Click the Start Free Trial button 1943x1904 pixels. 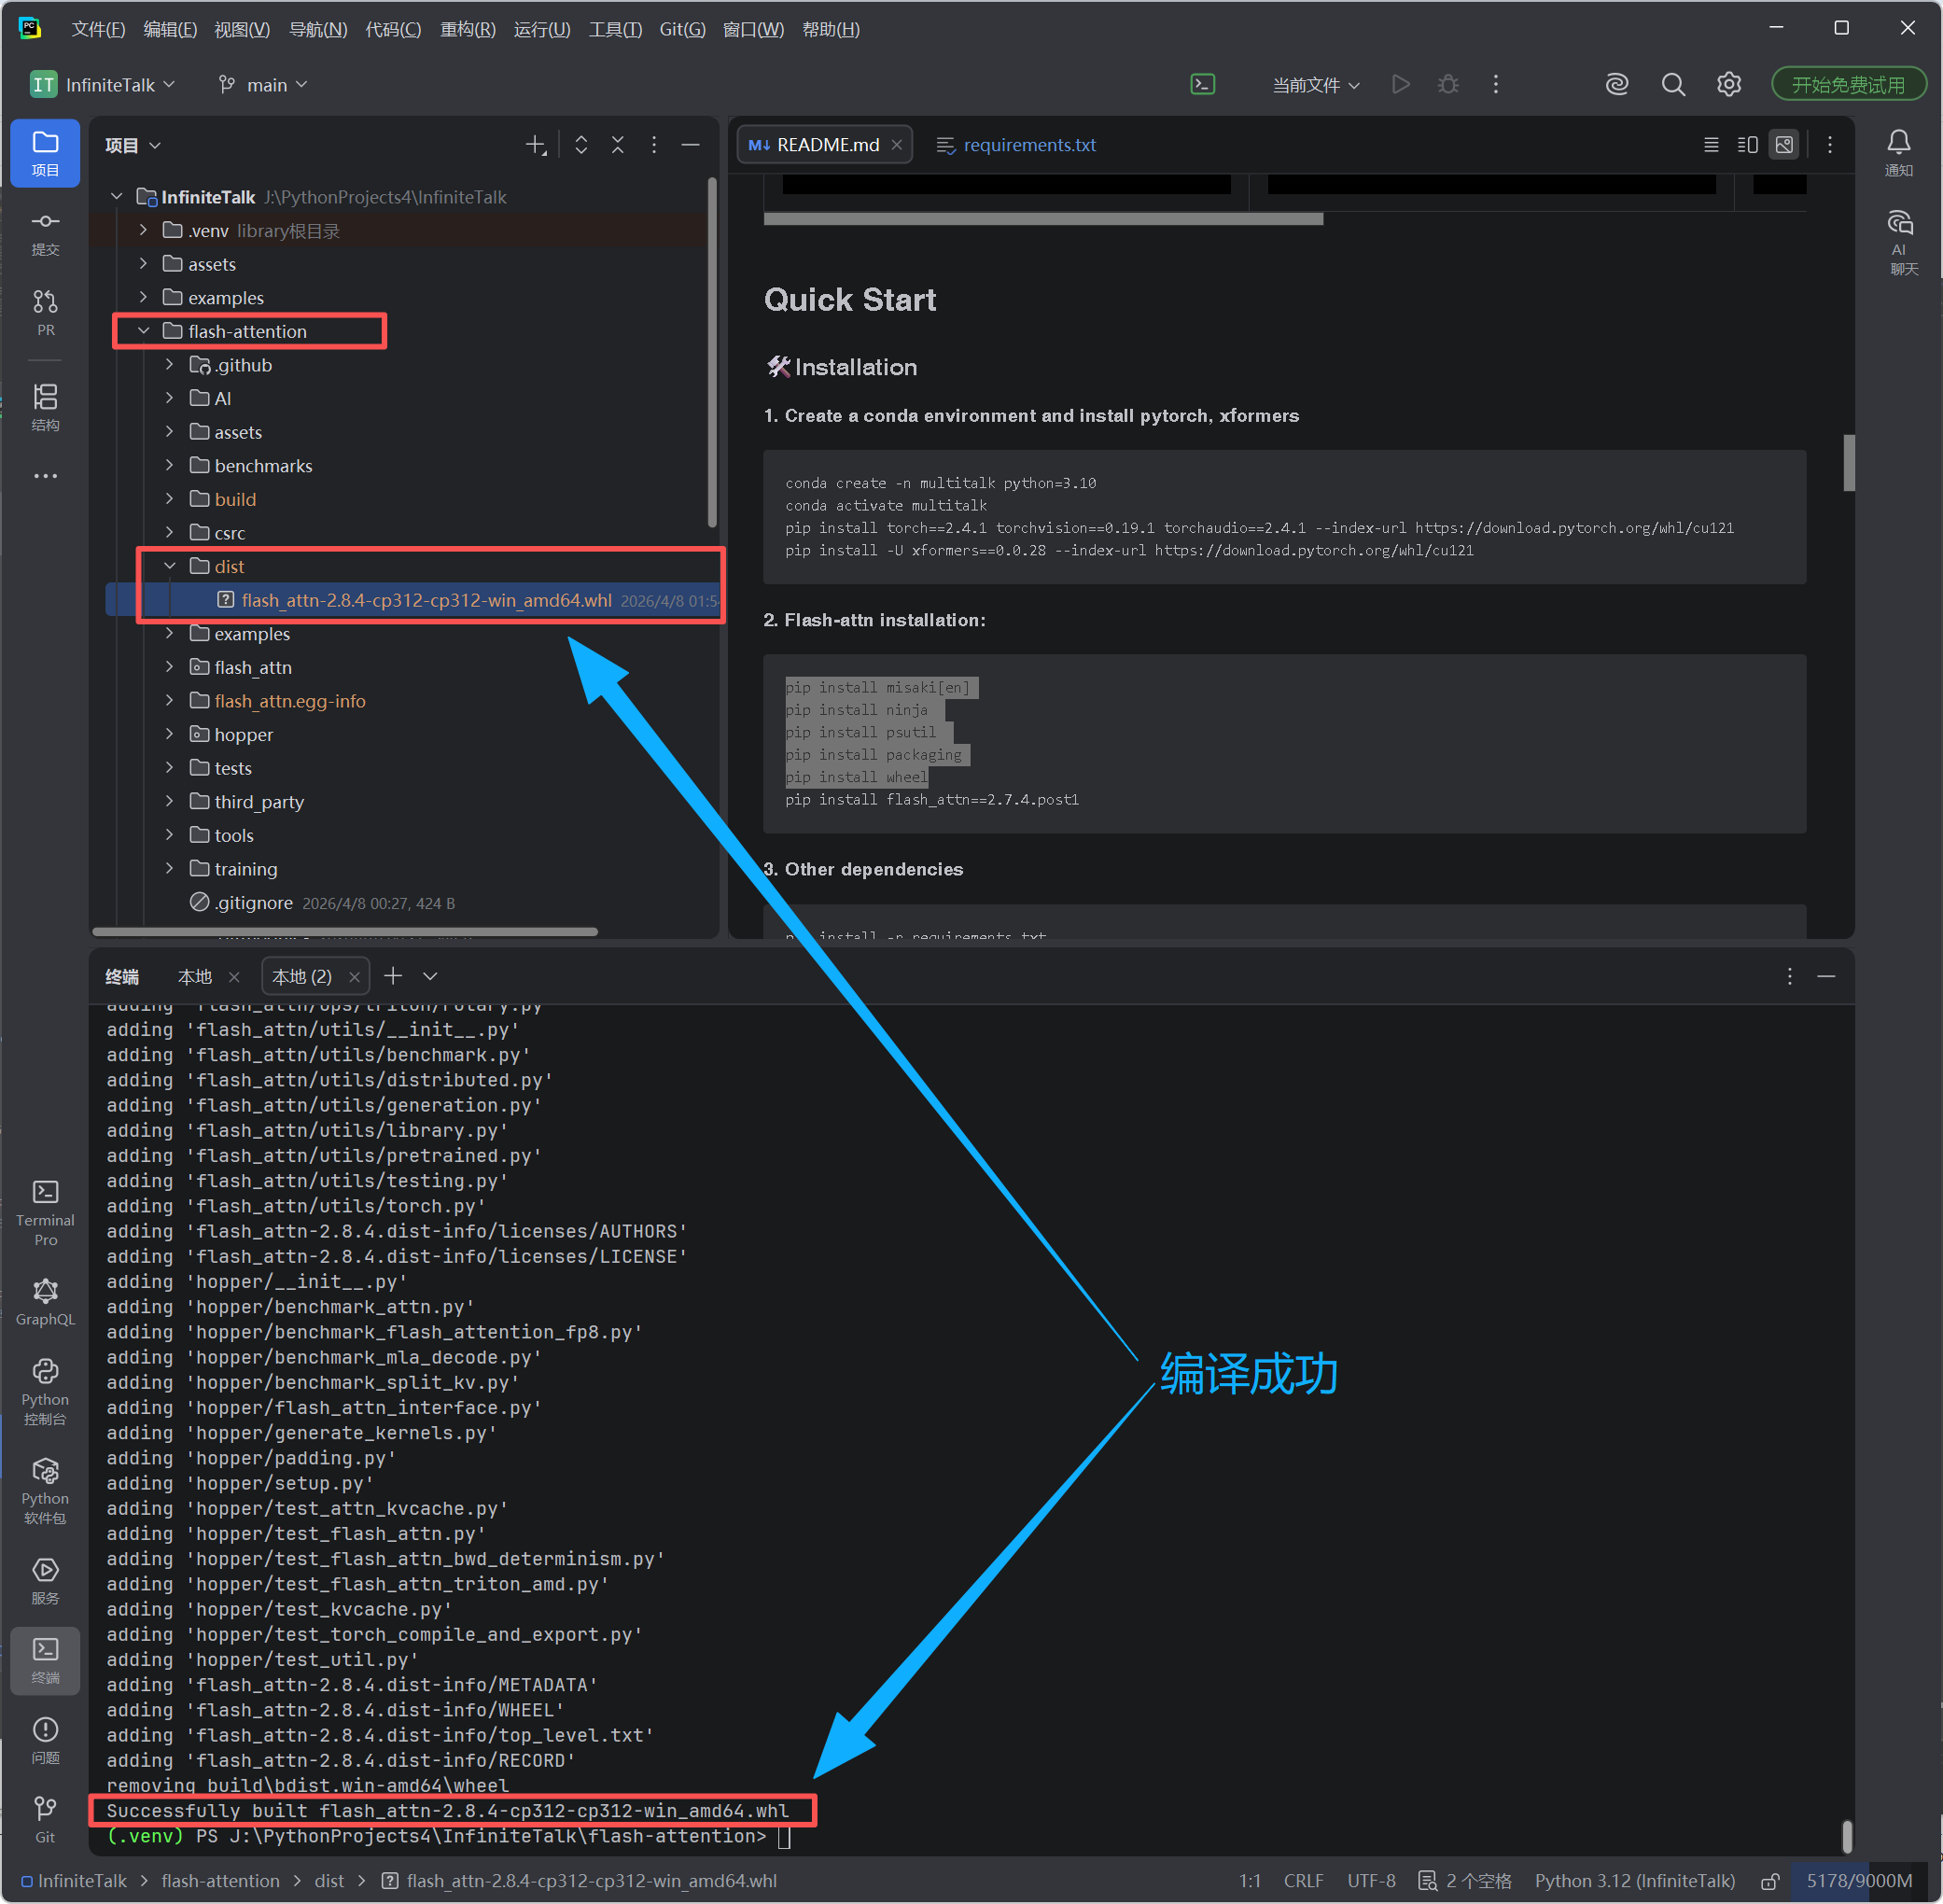(1847, 85)
